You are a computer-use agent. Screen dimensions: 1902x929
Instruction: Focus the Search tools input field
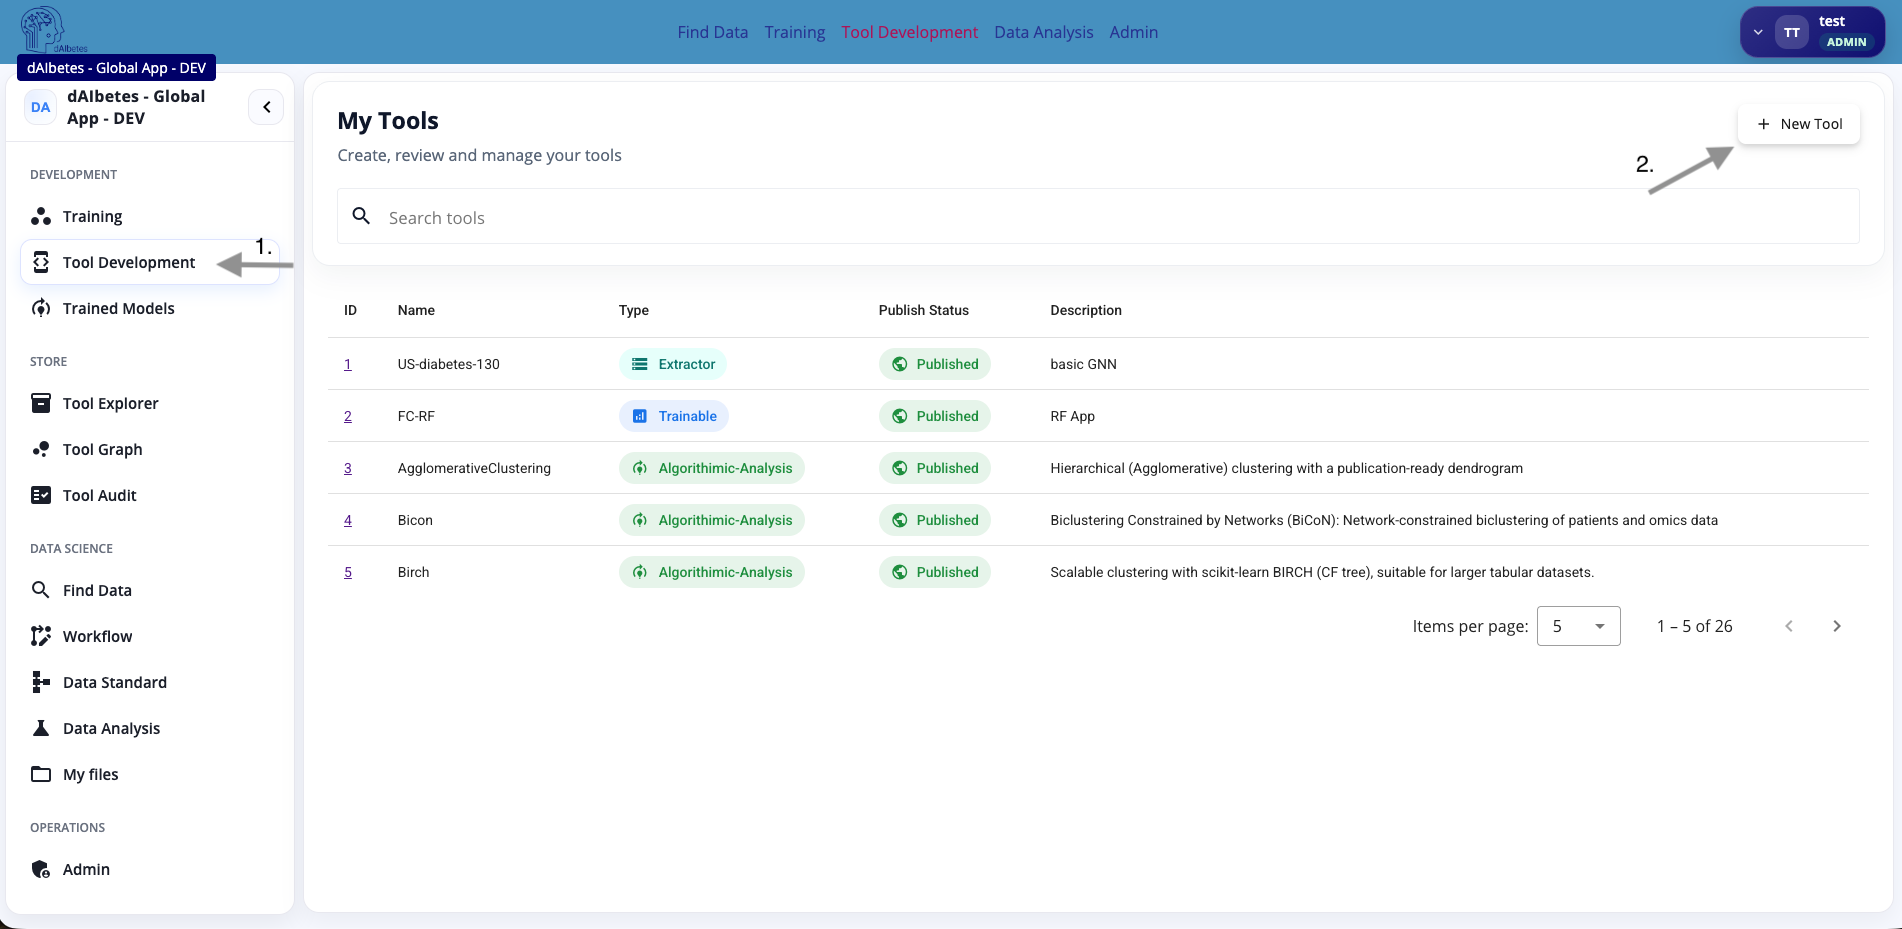pos(1098,216)
